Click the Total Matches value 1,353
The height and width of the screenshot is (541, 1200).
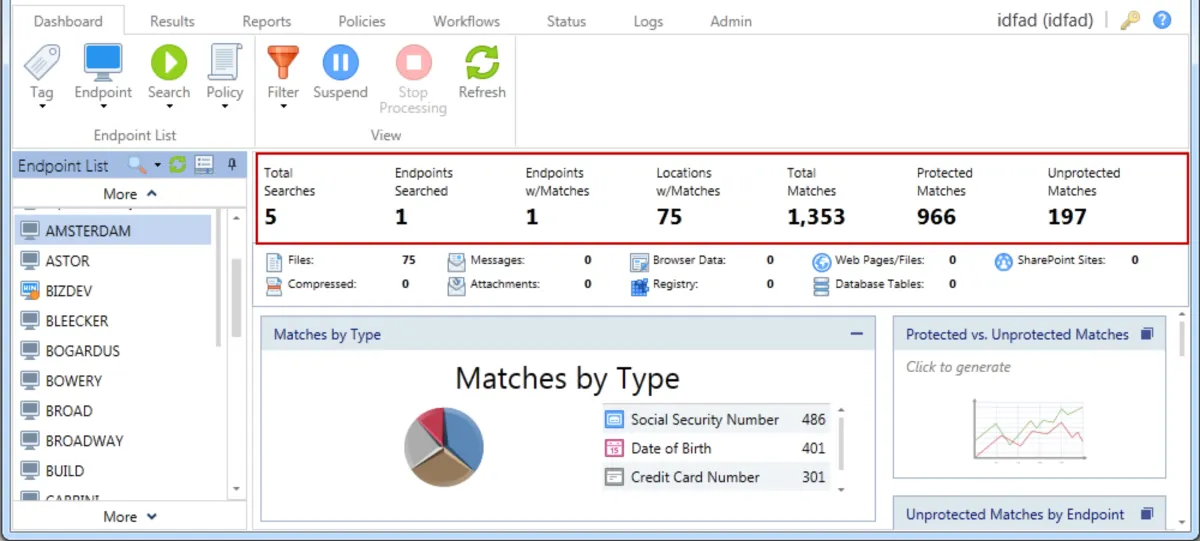pyautogui.click(x=816, y=216)
